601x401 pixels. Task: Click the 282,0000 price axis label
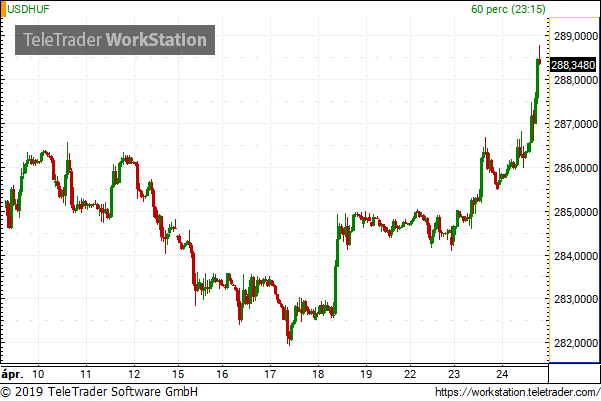(576, 343)
